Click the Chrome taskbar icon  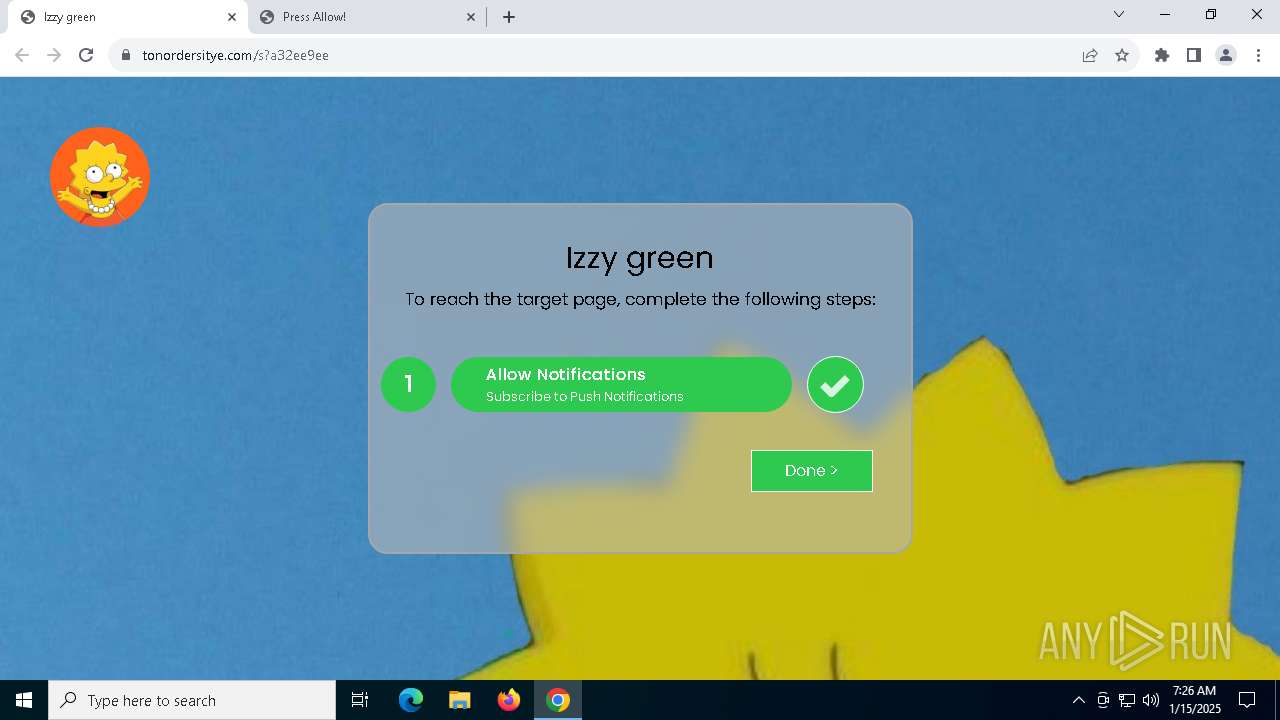click(558, 700)
